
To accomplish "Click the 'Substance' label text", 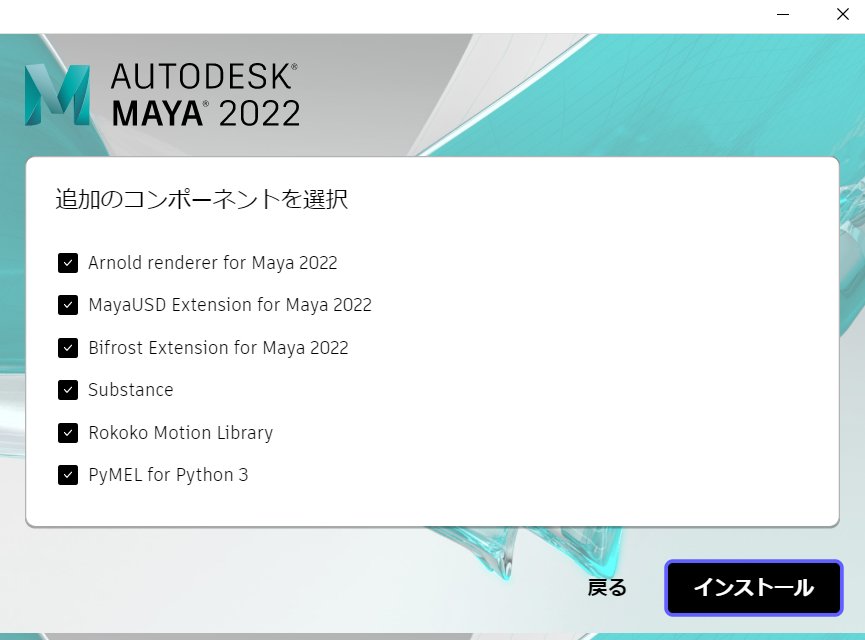I will (x=131, y=390).
